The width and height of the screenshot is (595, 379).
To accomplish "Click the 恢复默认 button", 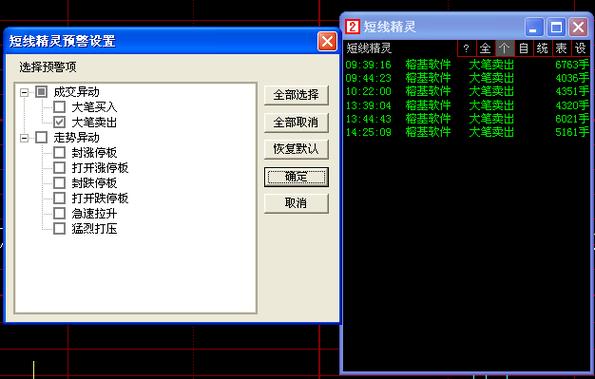I will tap(296, 149).
